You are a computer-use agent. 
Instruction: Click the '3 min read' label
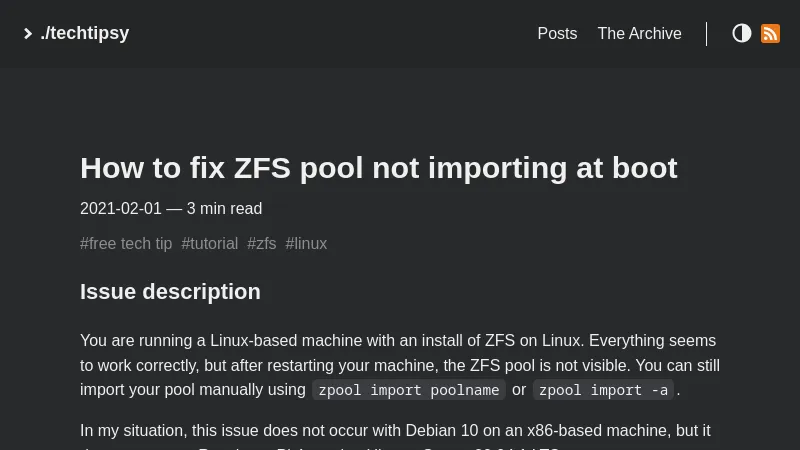224,208
